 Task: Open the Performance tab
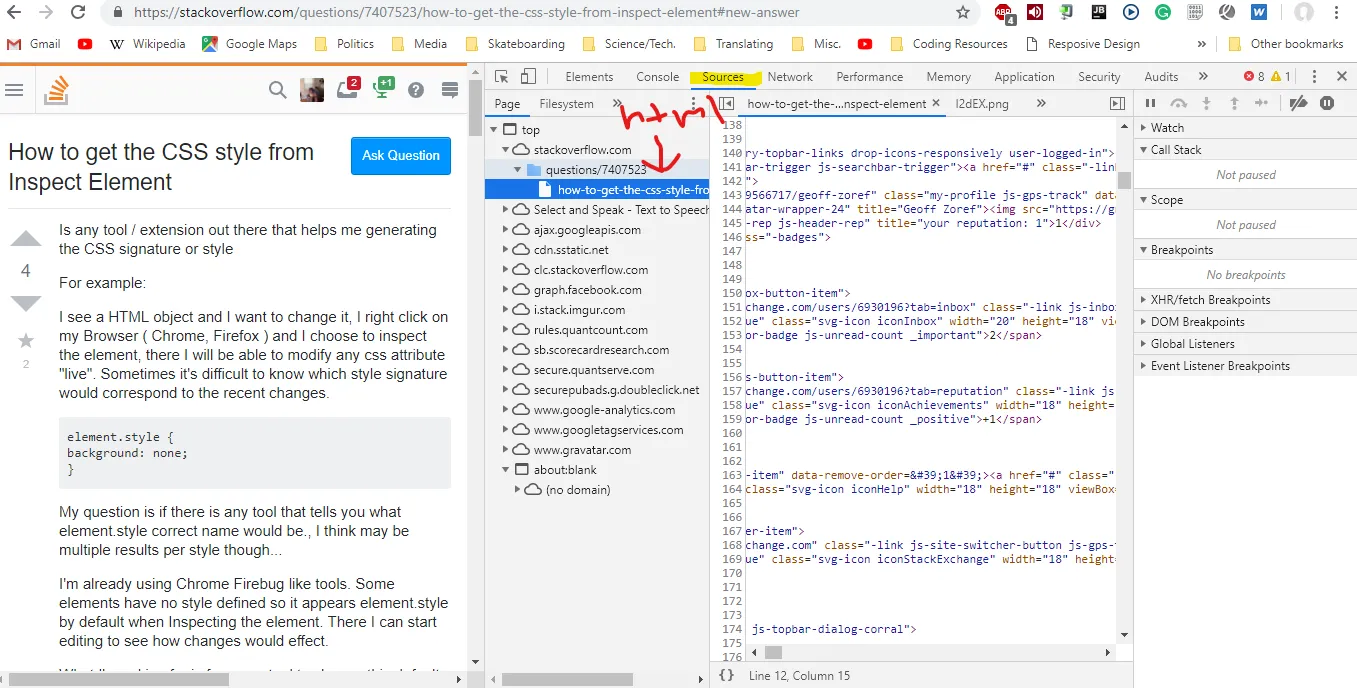(x=870, y=77)
